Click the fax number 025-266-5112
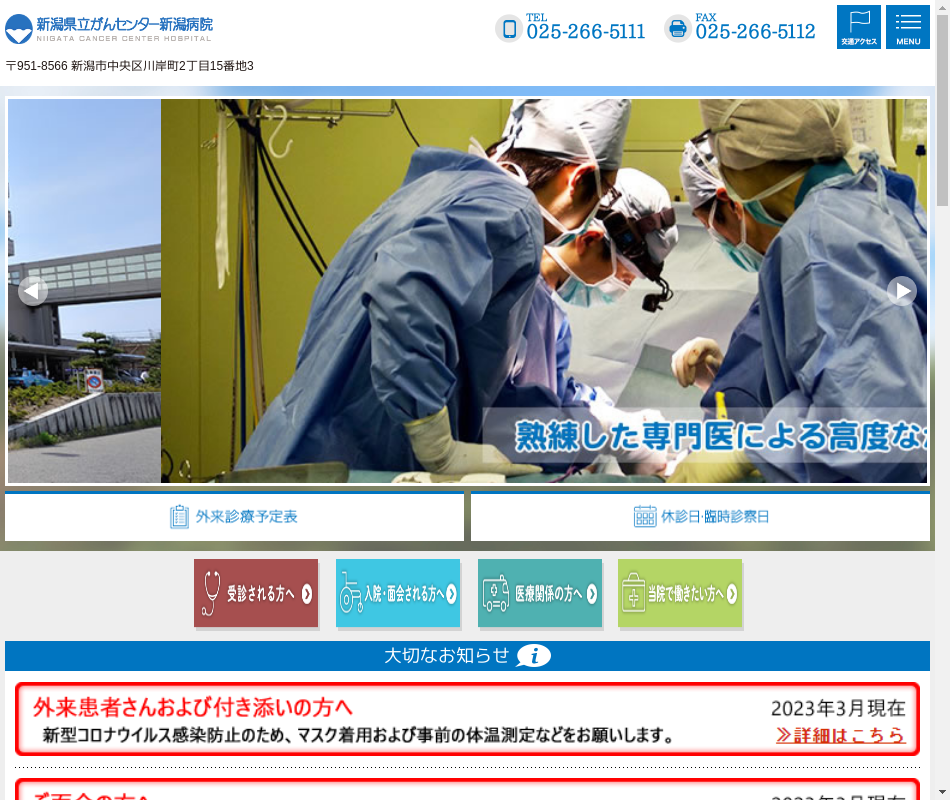The height and width of the screenshot is (800, 950). [x=755, y=32]
